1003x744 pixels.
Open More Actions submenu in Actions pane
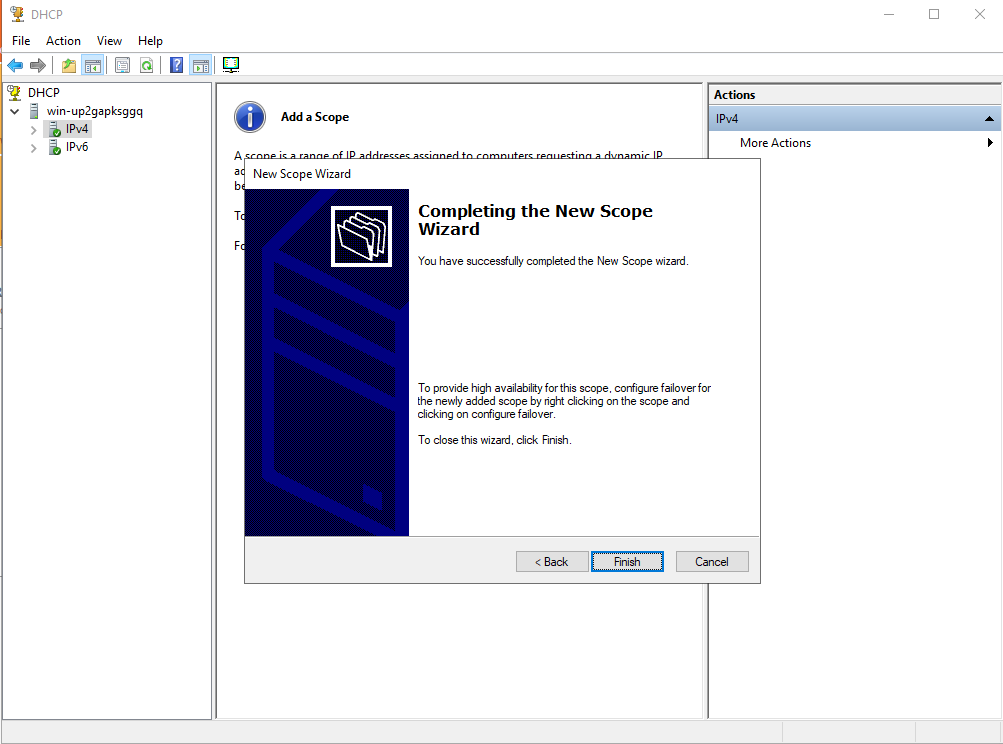[775, 143]
